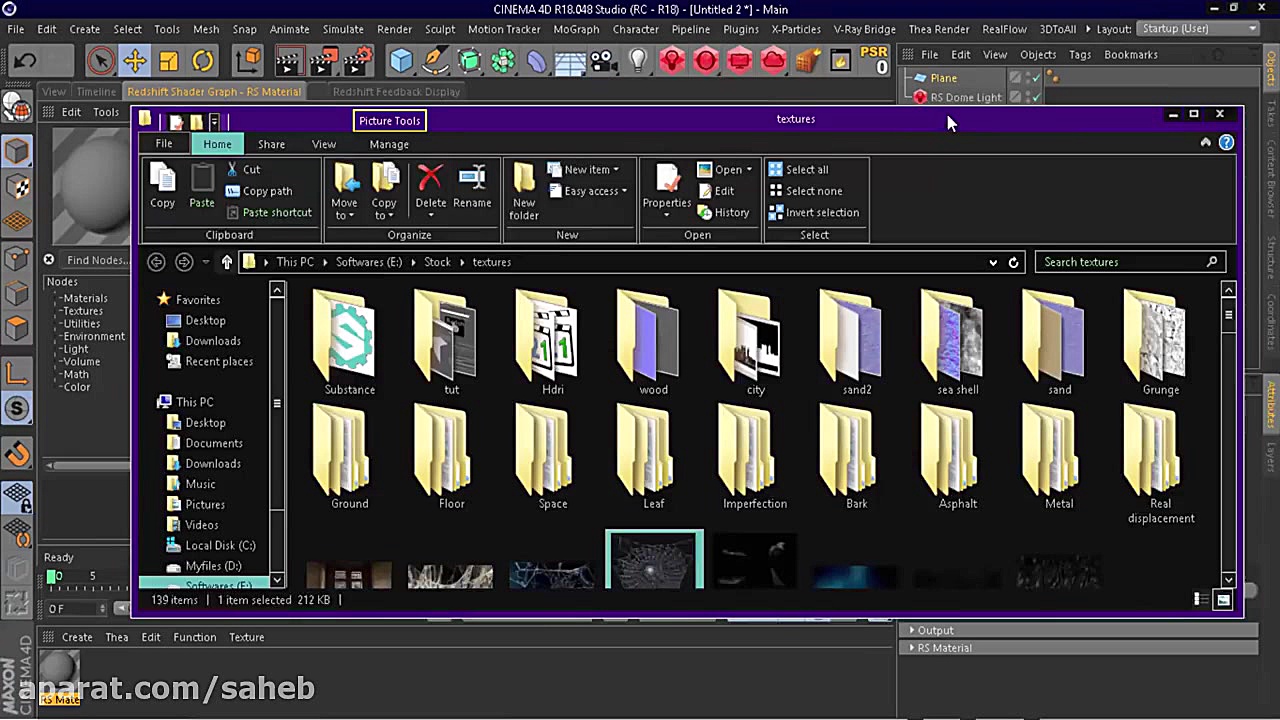This screenshot has width=1280, height=720.
Task: Click the Render View icon in the toolbar
Action: (287, 61)
